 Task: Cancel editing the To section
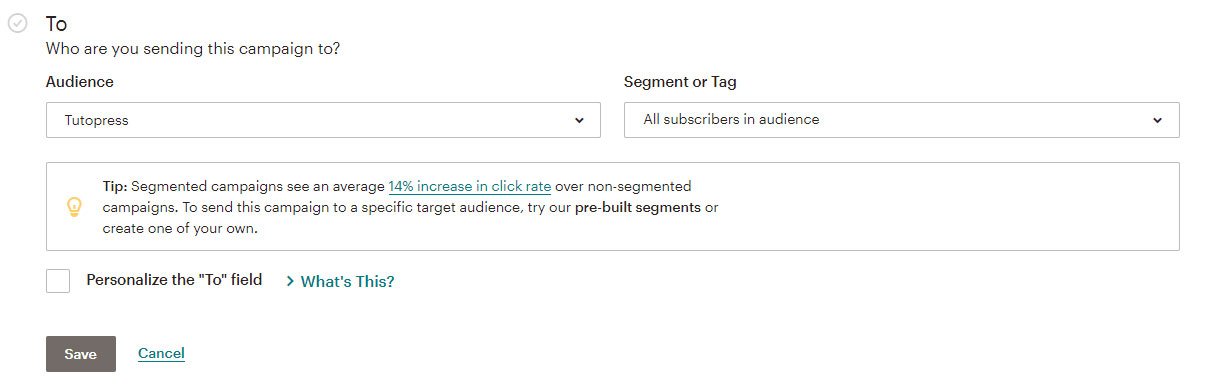click(161, 353)
